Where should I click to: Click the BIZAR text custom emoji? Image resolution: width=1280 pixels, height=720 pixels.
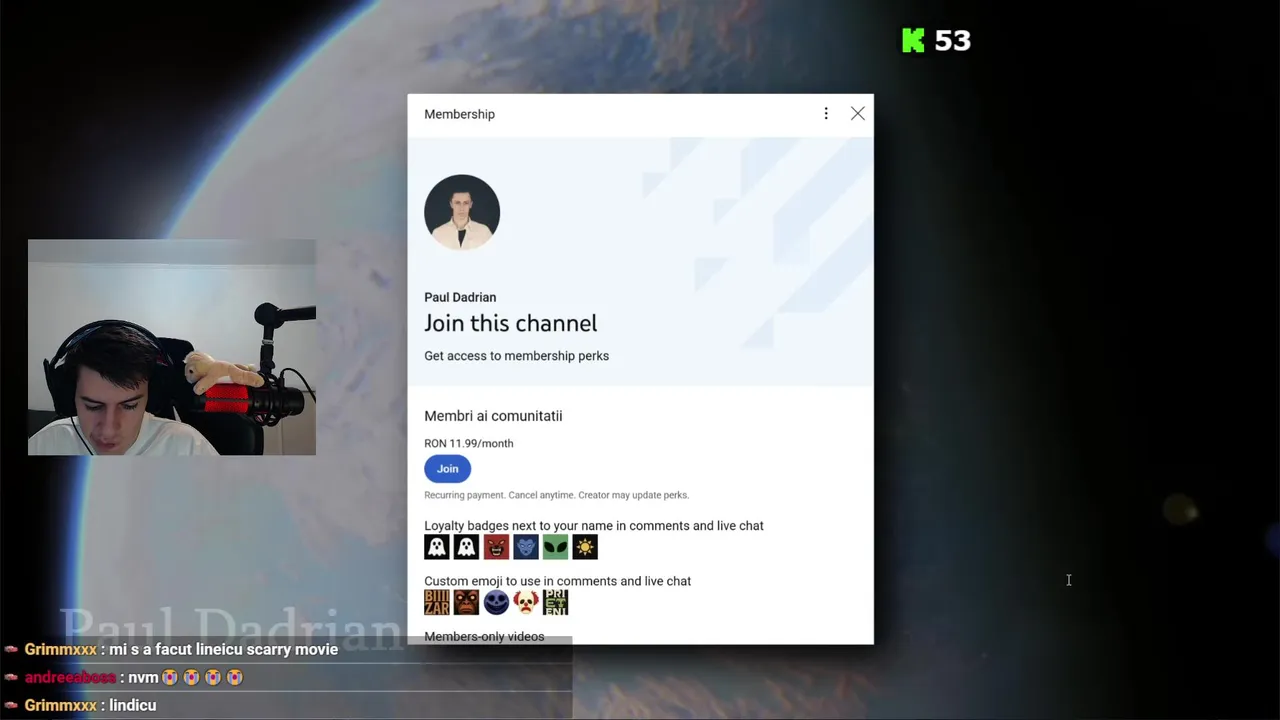(437, 602)
